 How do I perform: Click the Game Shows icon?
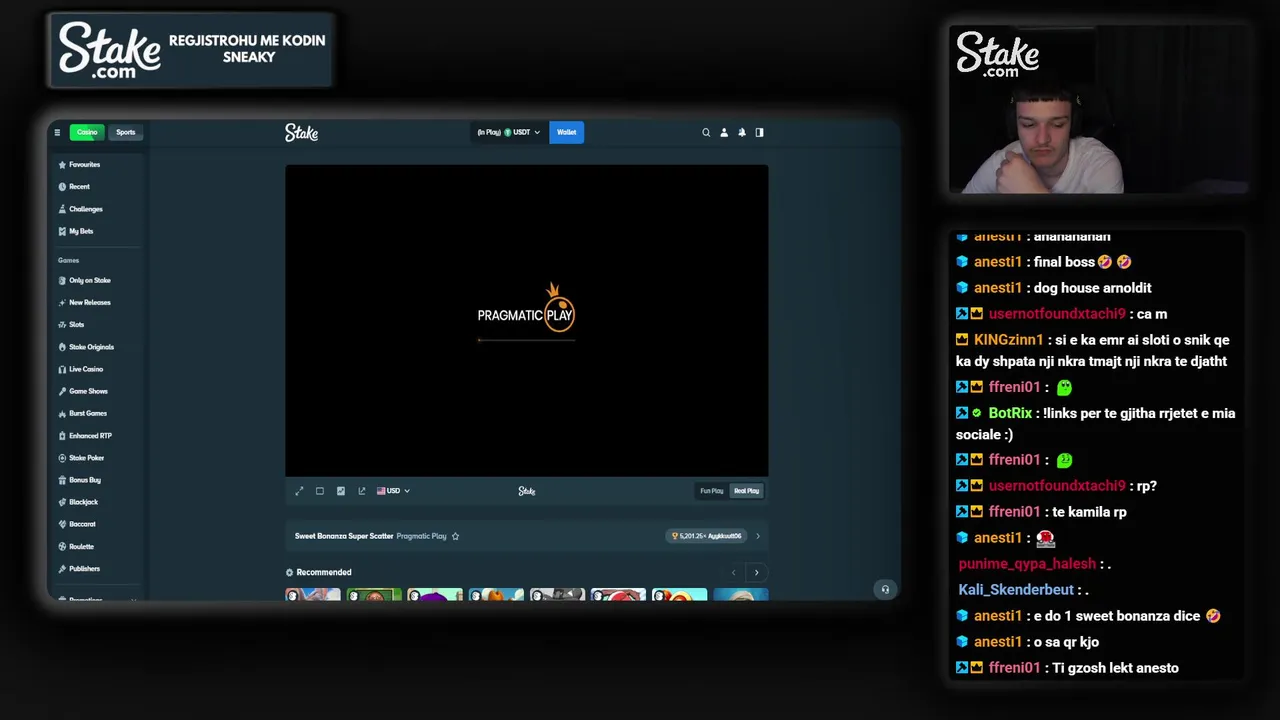(x=62, y=391)
